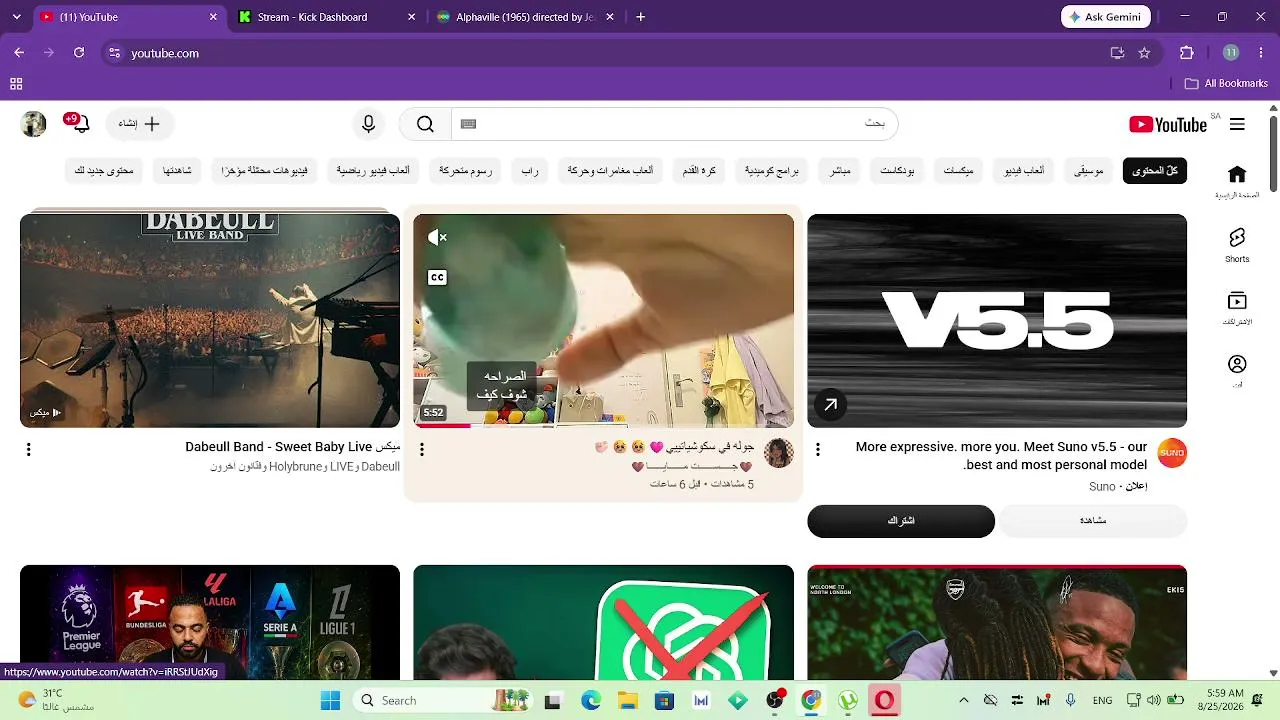Screen dimensions: 1280x720
Task: Start voice search with the microphone icon
Action: point(369,124)
